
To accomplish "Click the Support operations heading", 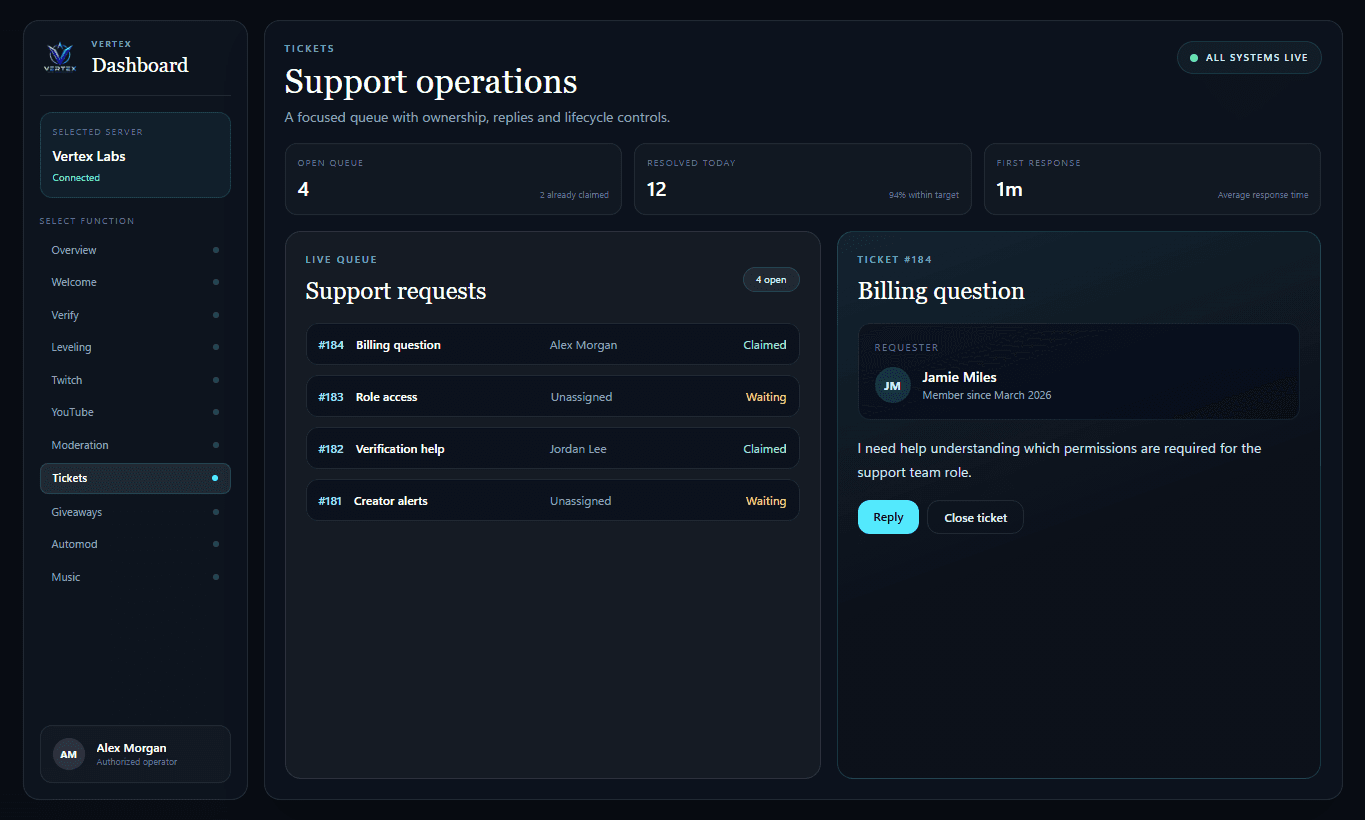I will coord(431,82).
